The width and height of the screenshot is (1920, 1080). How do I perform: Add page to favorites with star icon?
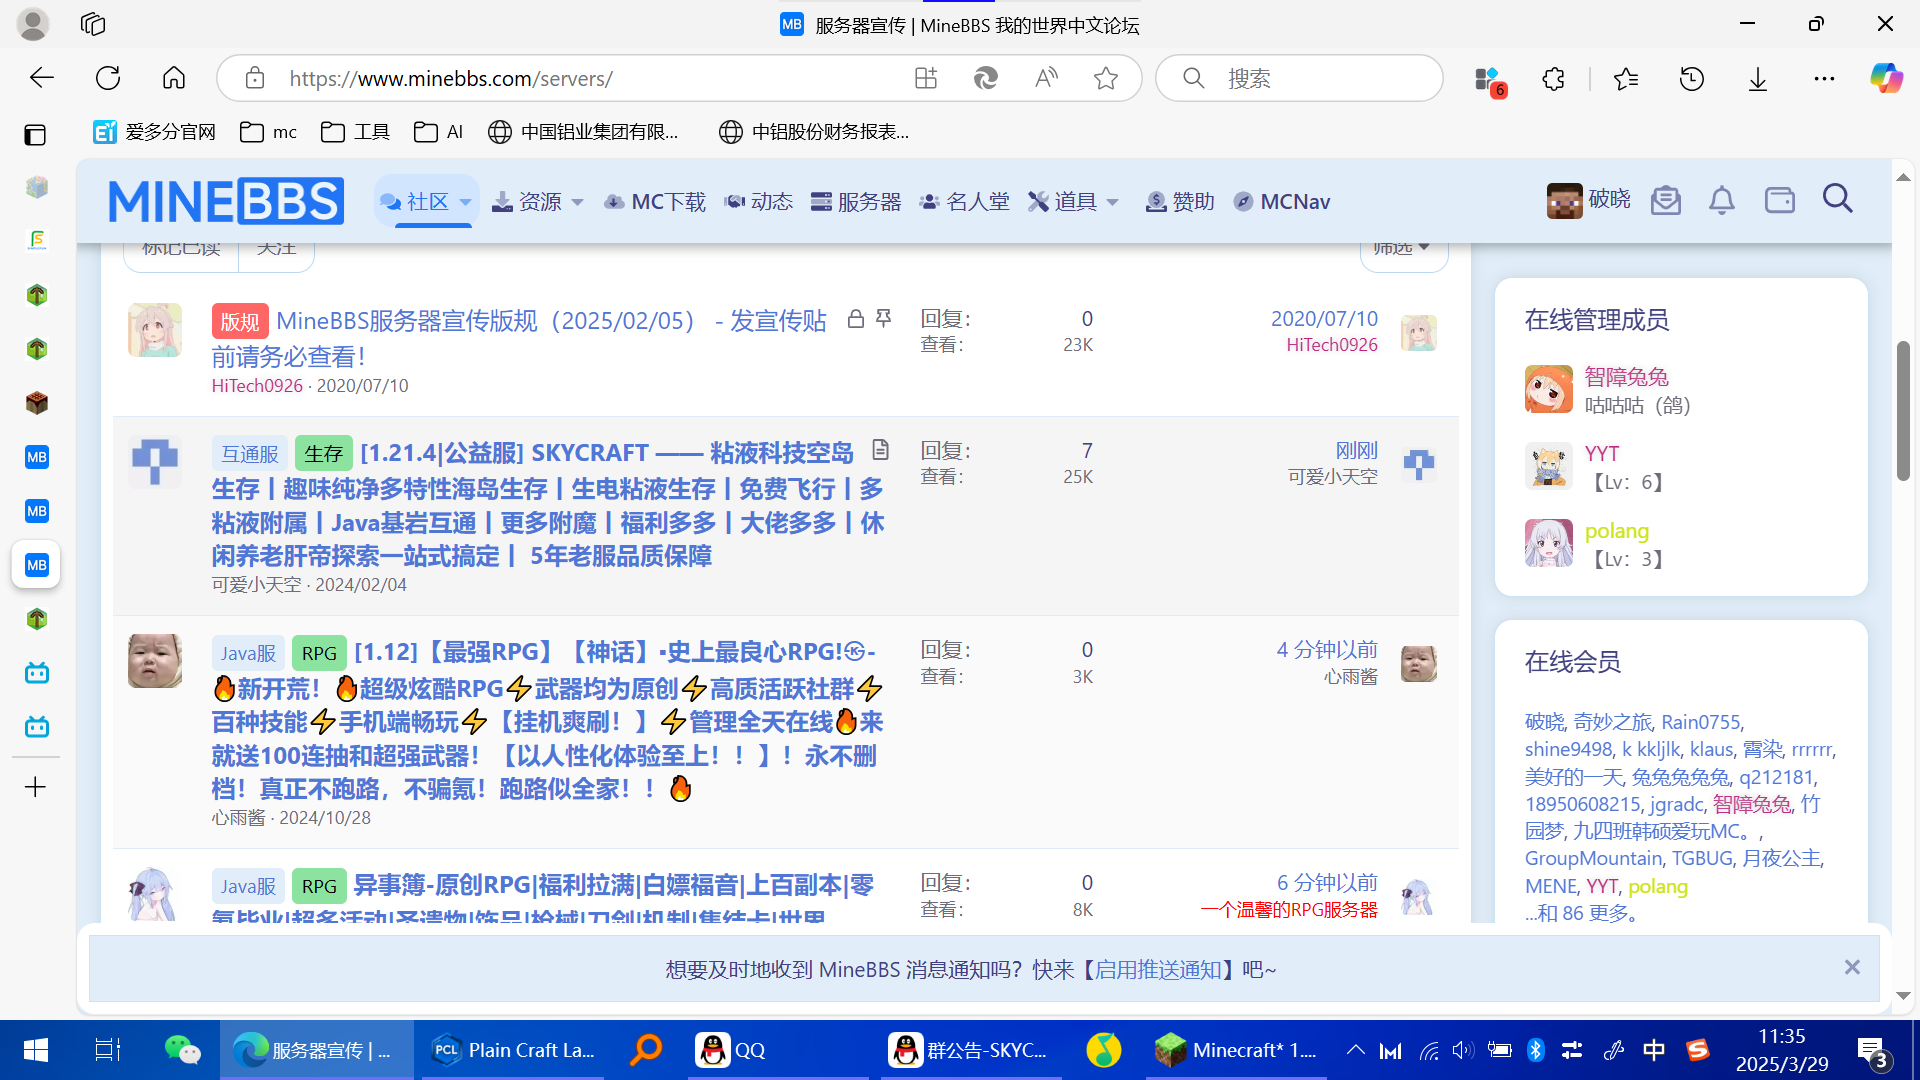tap(1106, 78)
